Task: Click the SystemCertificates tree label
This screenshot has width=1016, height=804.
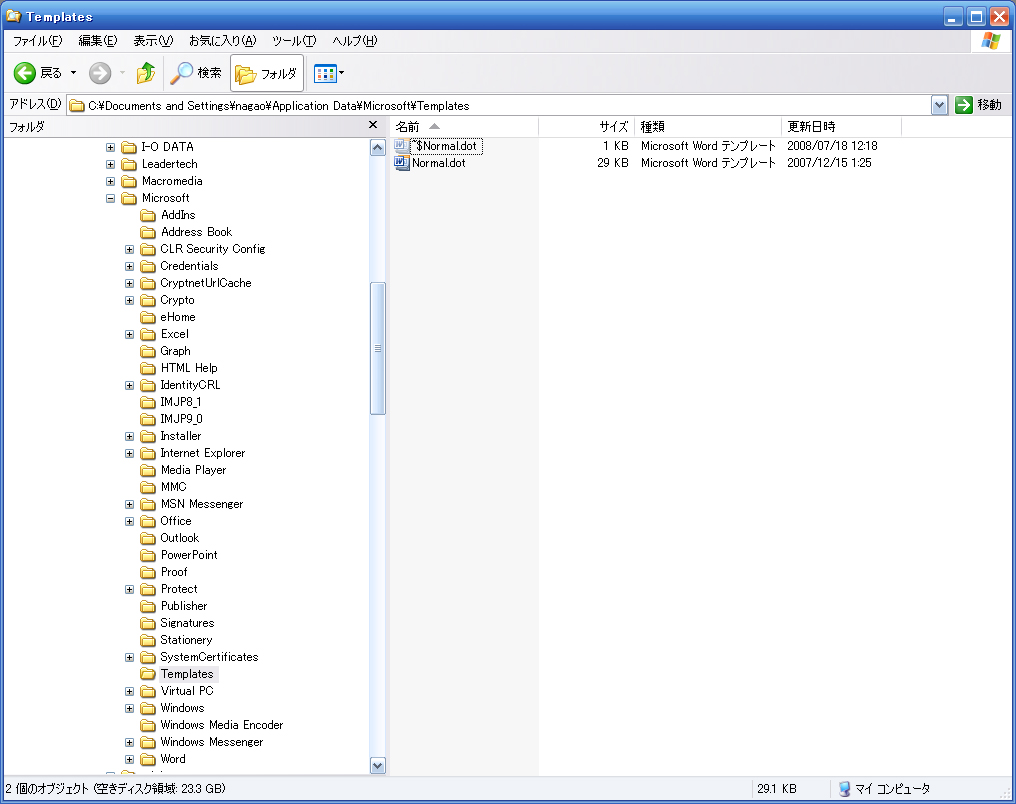Action: pyautogui.click(x=209, y=657)
